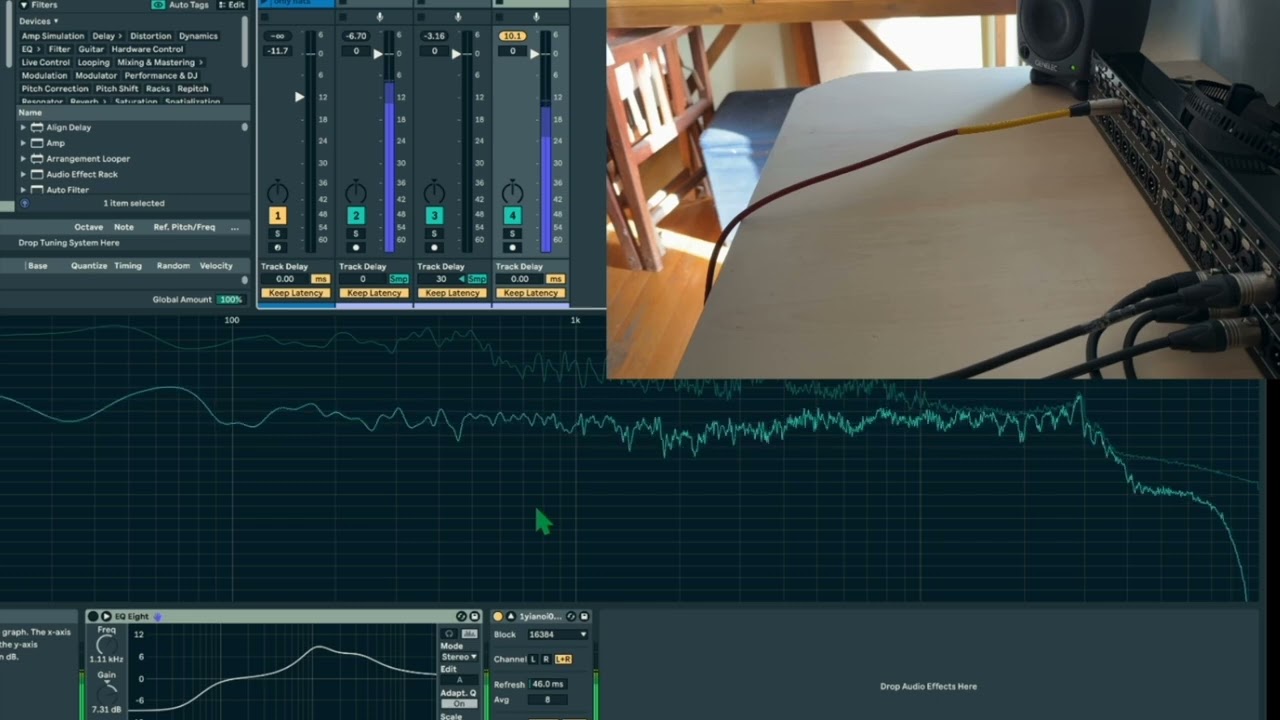The width and height of the screenshot is (1280, 720).
Task: Select the Pitch Correction tag
Action: [55, 88]
